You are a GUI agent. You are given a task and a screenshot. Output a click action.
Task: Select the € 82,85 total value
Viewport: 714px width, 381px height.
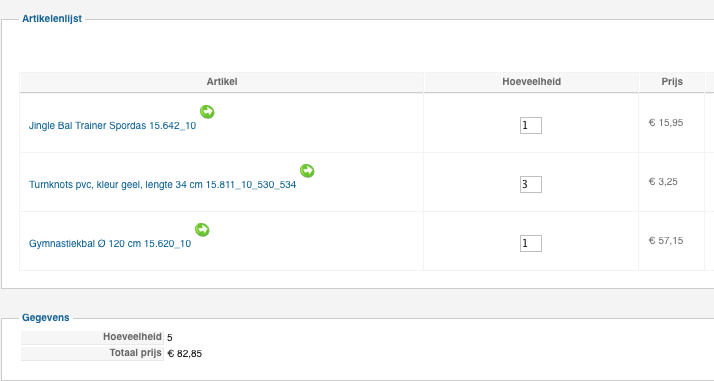tap(184, 354)
